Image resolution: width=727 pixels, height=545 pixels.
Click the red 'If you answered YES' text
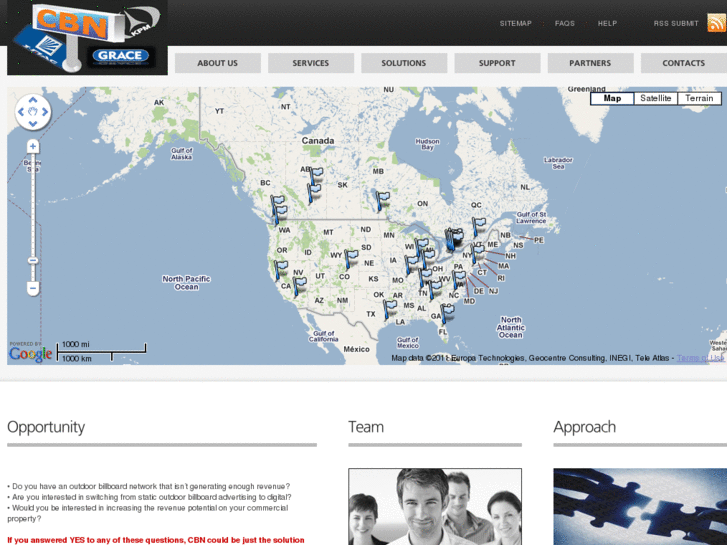156,540
